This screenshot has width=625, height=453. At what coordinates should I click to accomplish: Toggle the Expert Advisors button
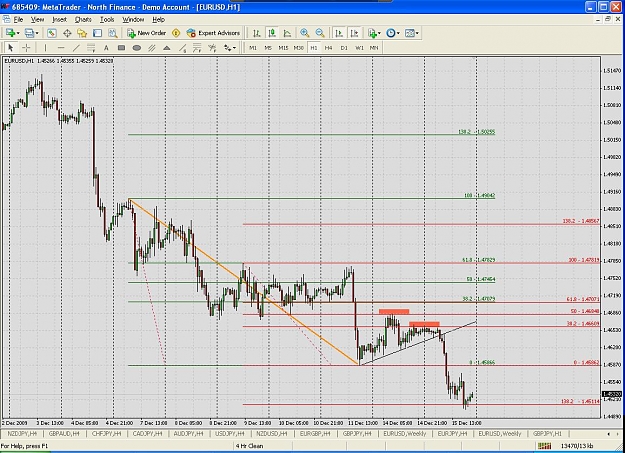(213, 33)
